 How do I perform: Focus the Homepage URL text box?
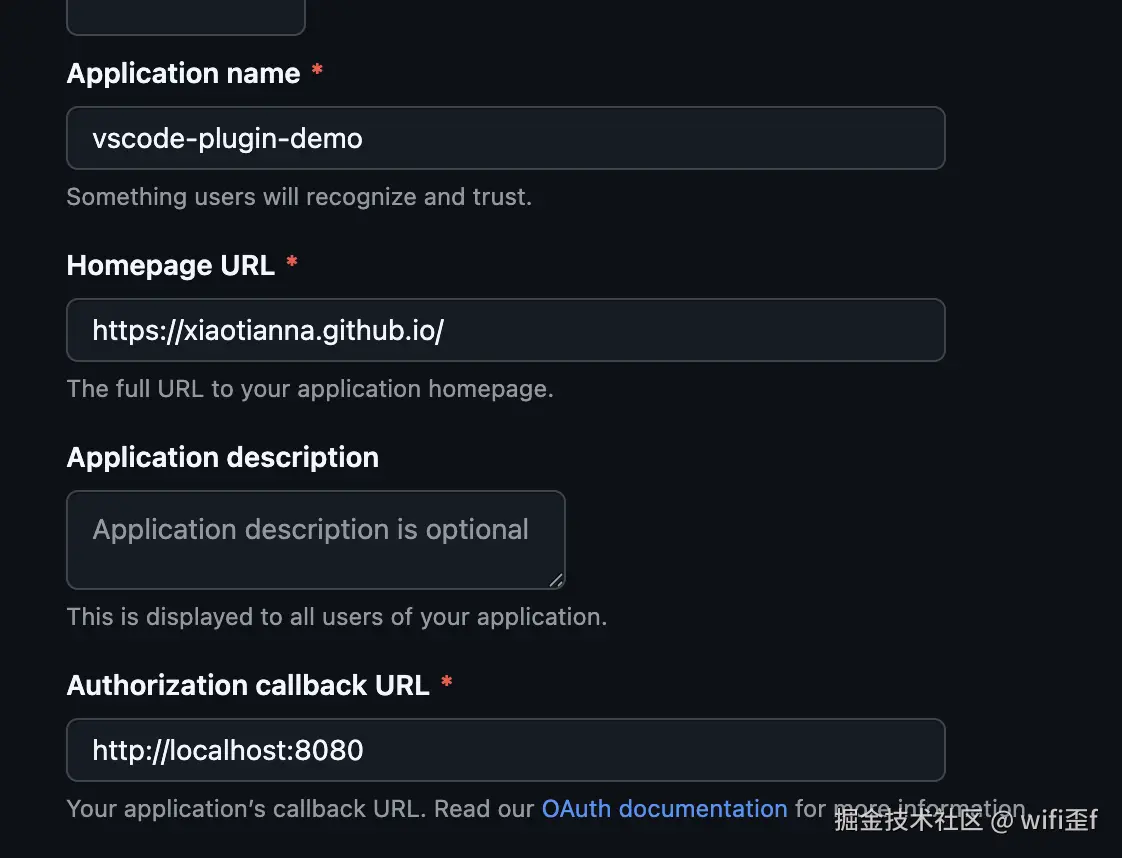[505, 330]
